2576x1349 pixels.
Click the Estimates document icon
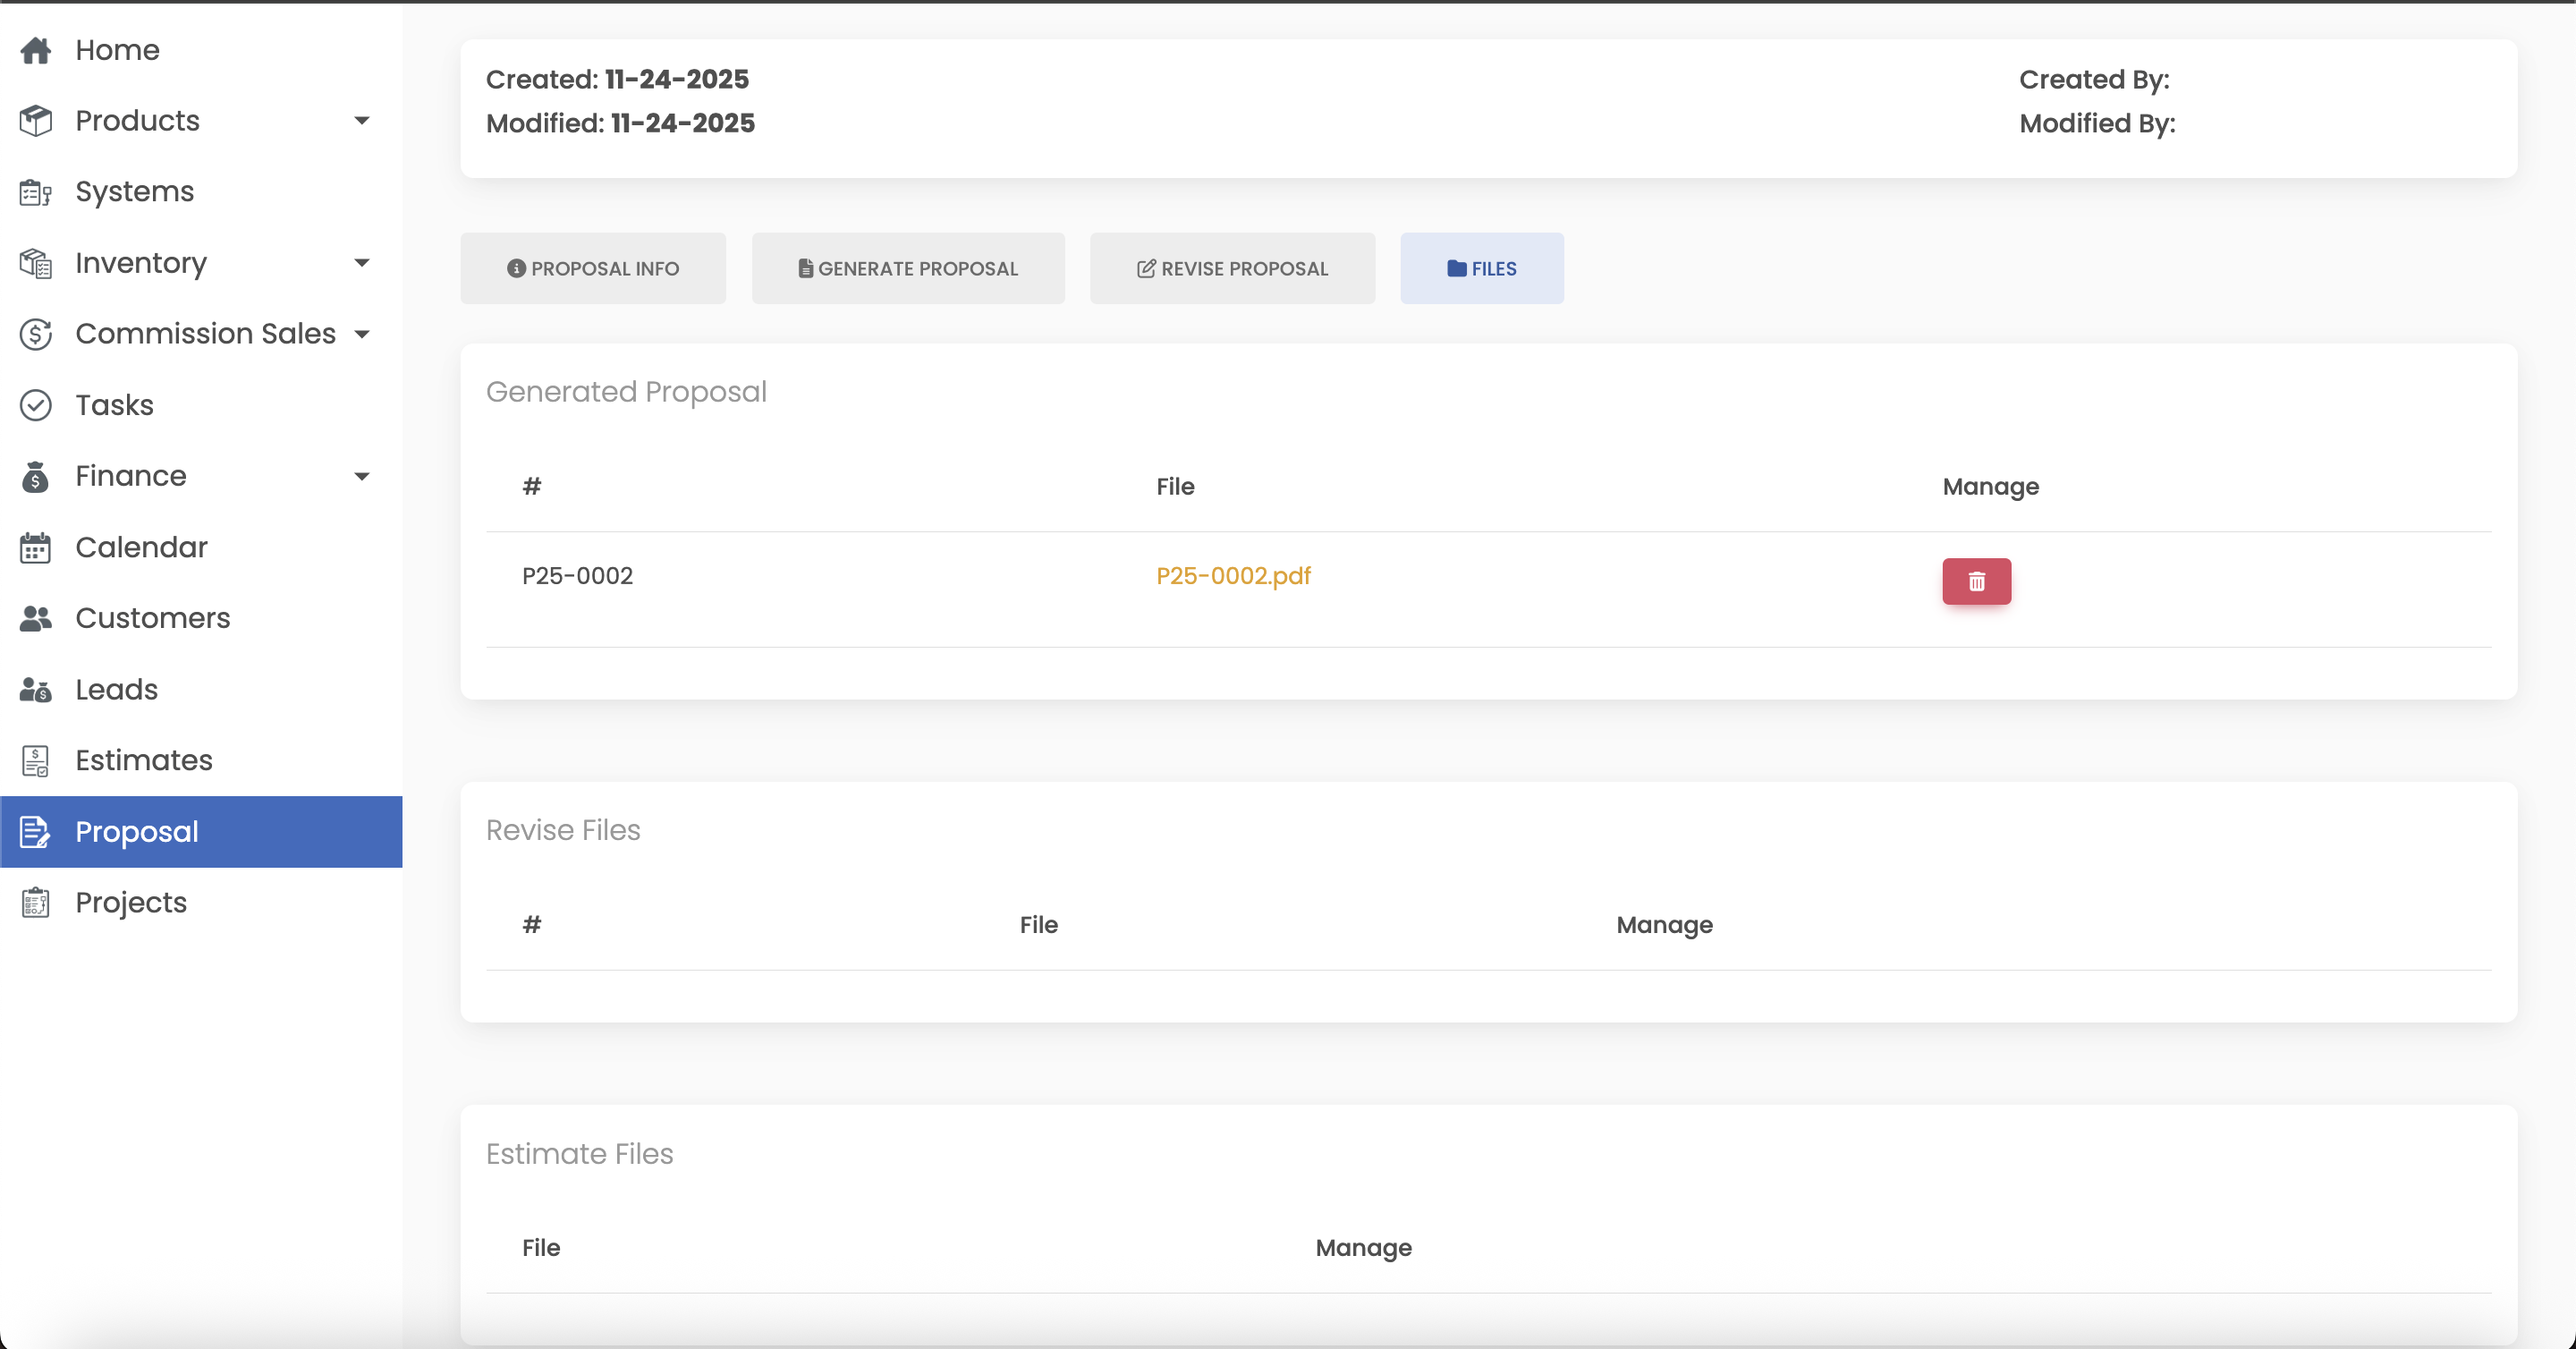pos(36,760)
